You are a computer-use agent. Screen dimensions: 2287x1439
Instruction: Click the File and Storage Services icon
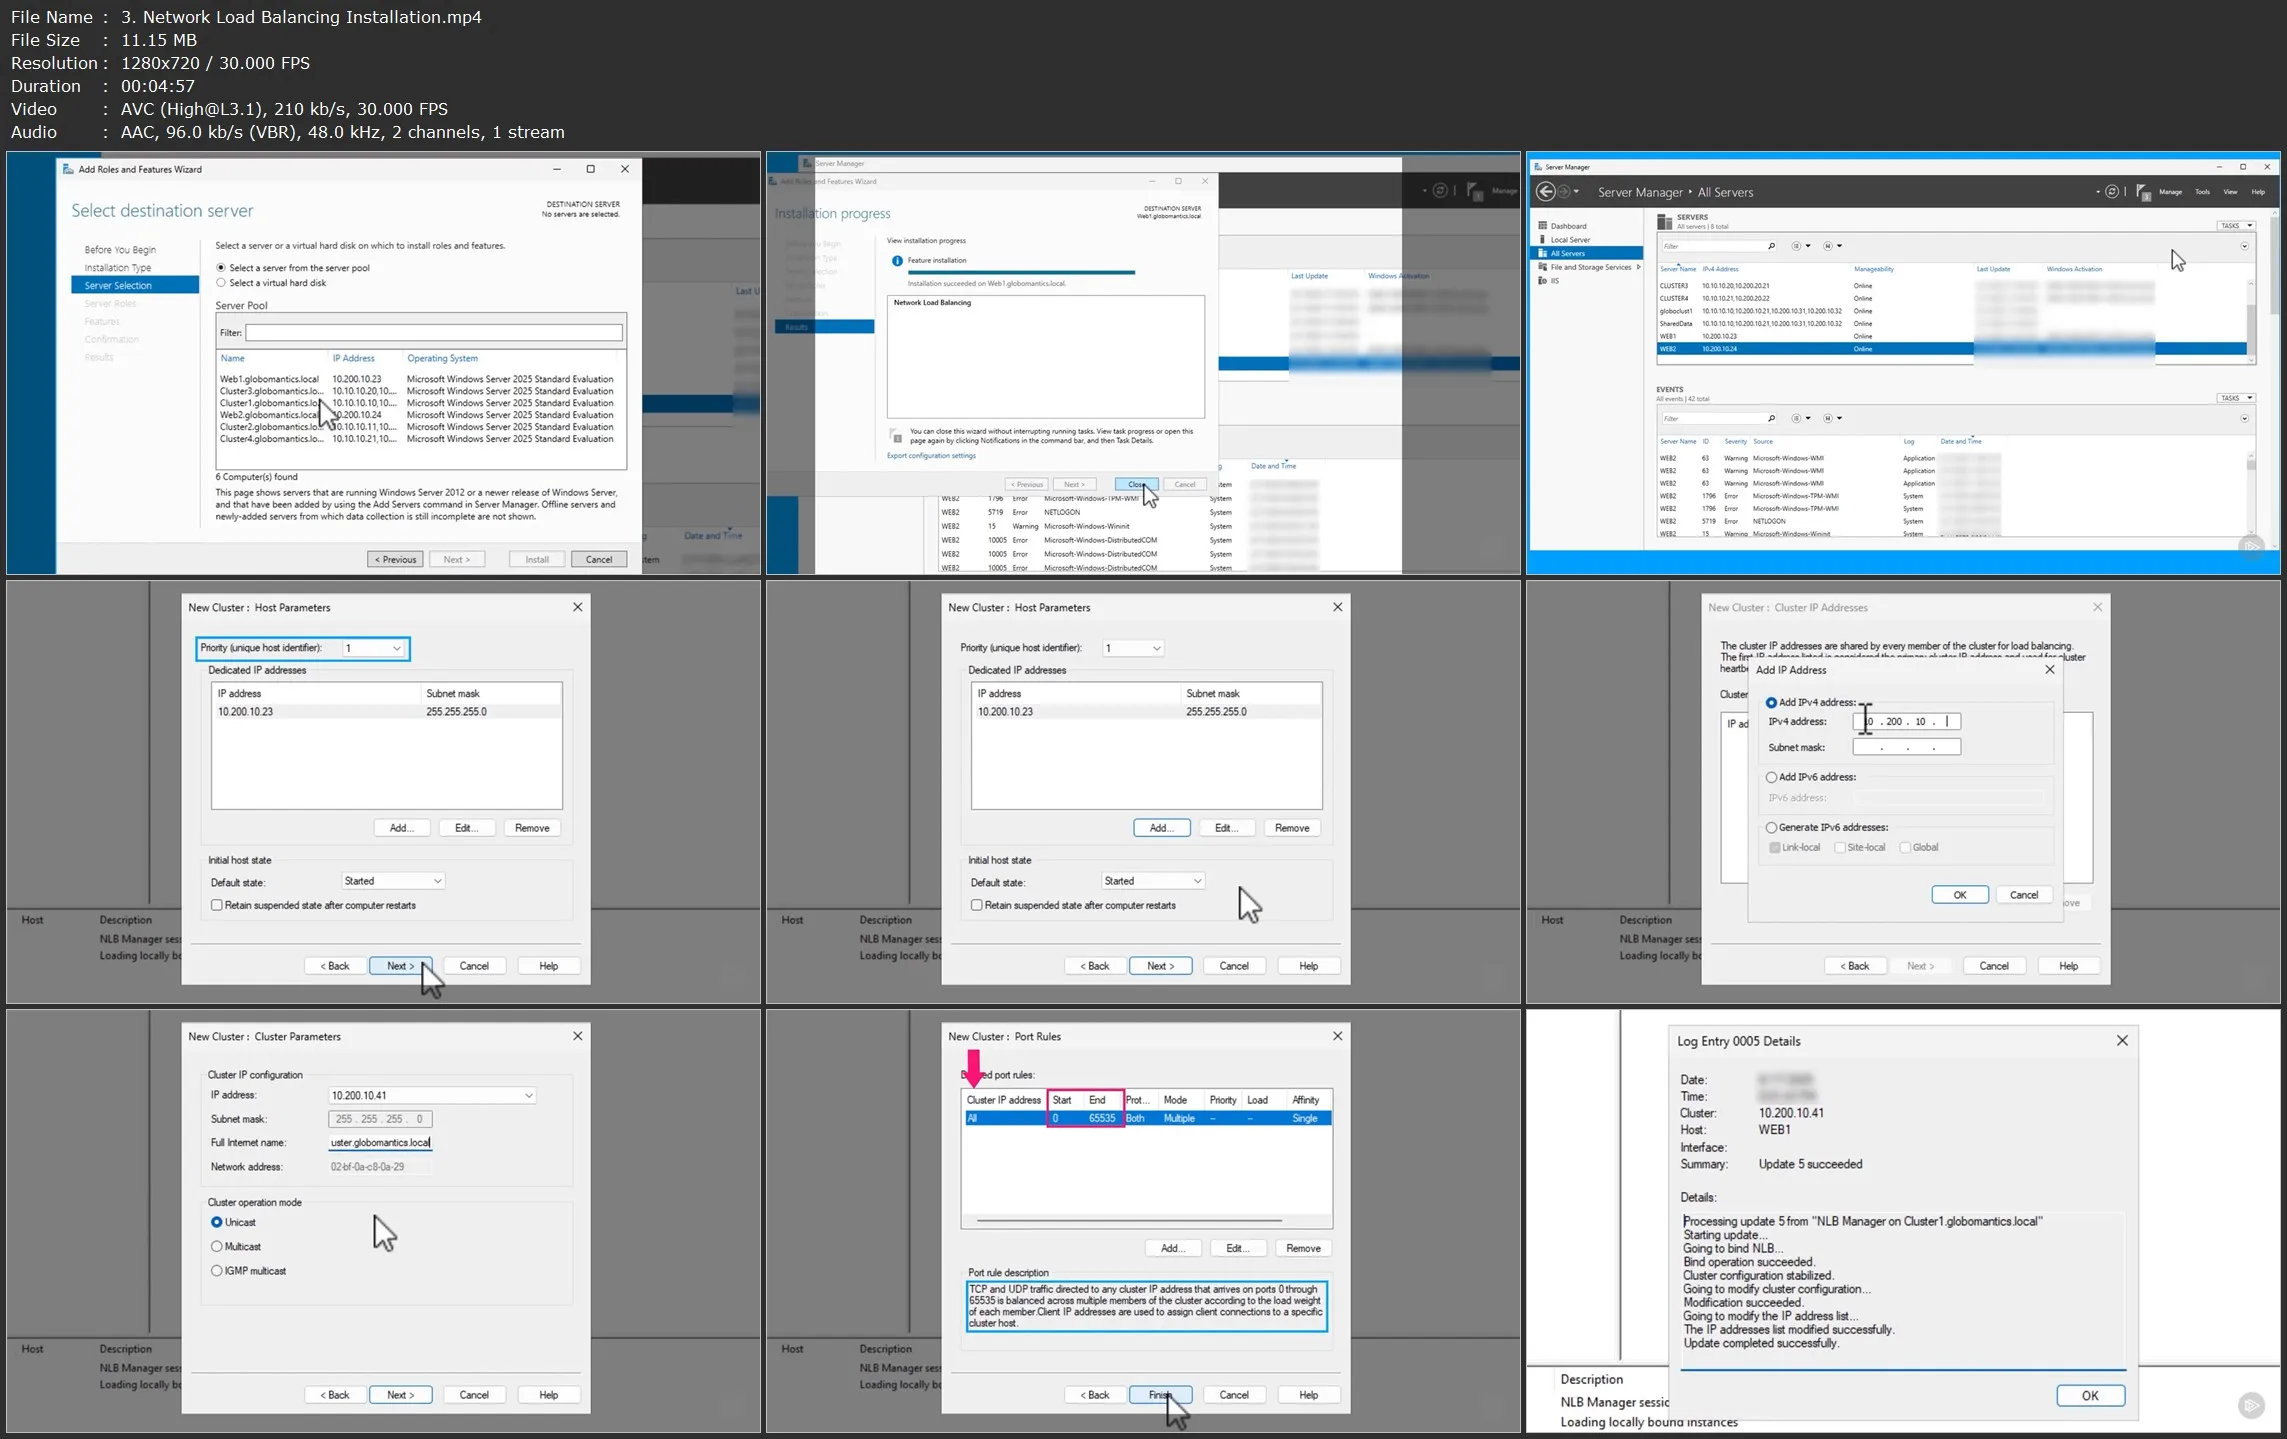click(1543, 267)
